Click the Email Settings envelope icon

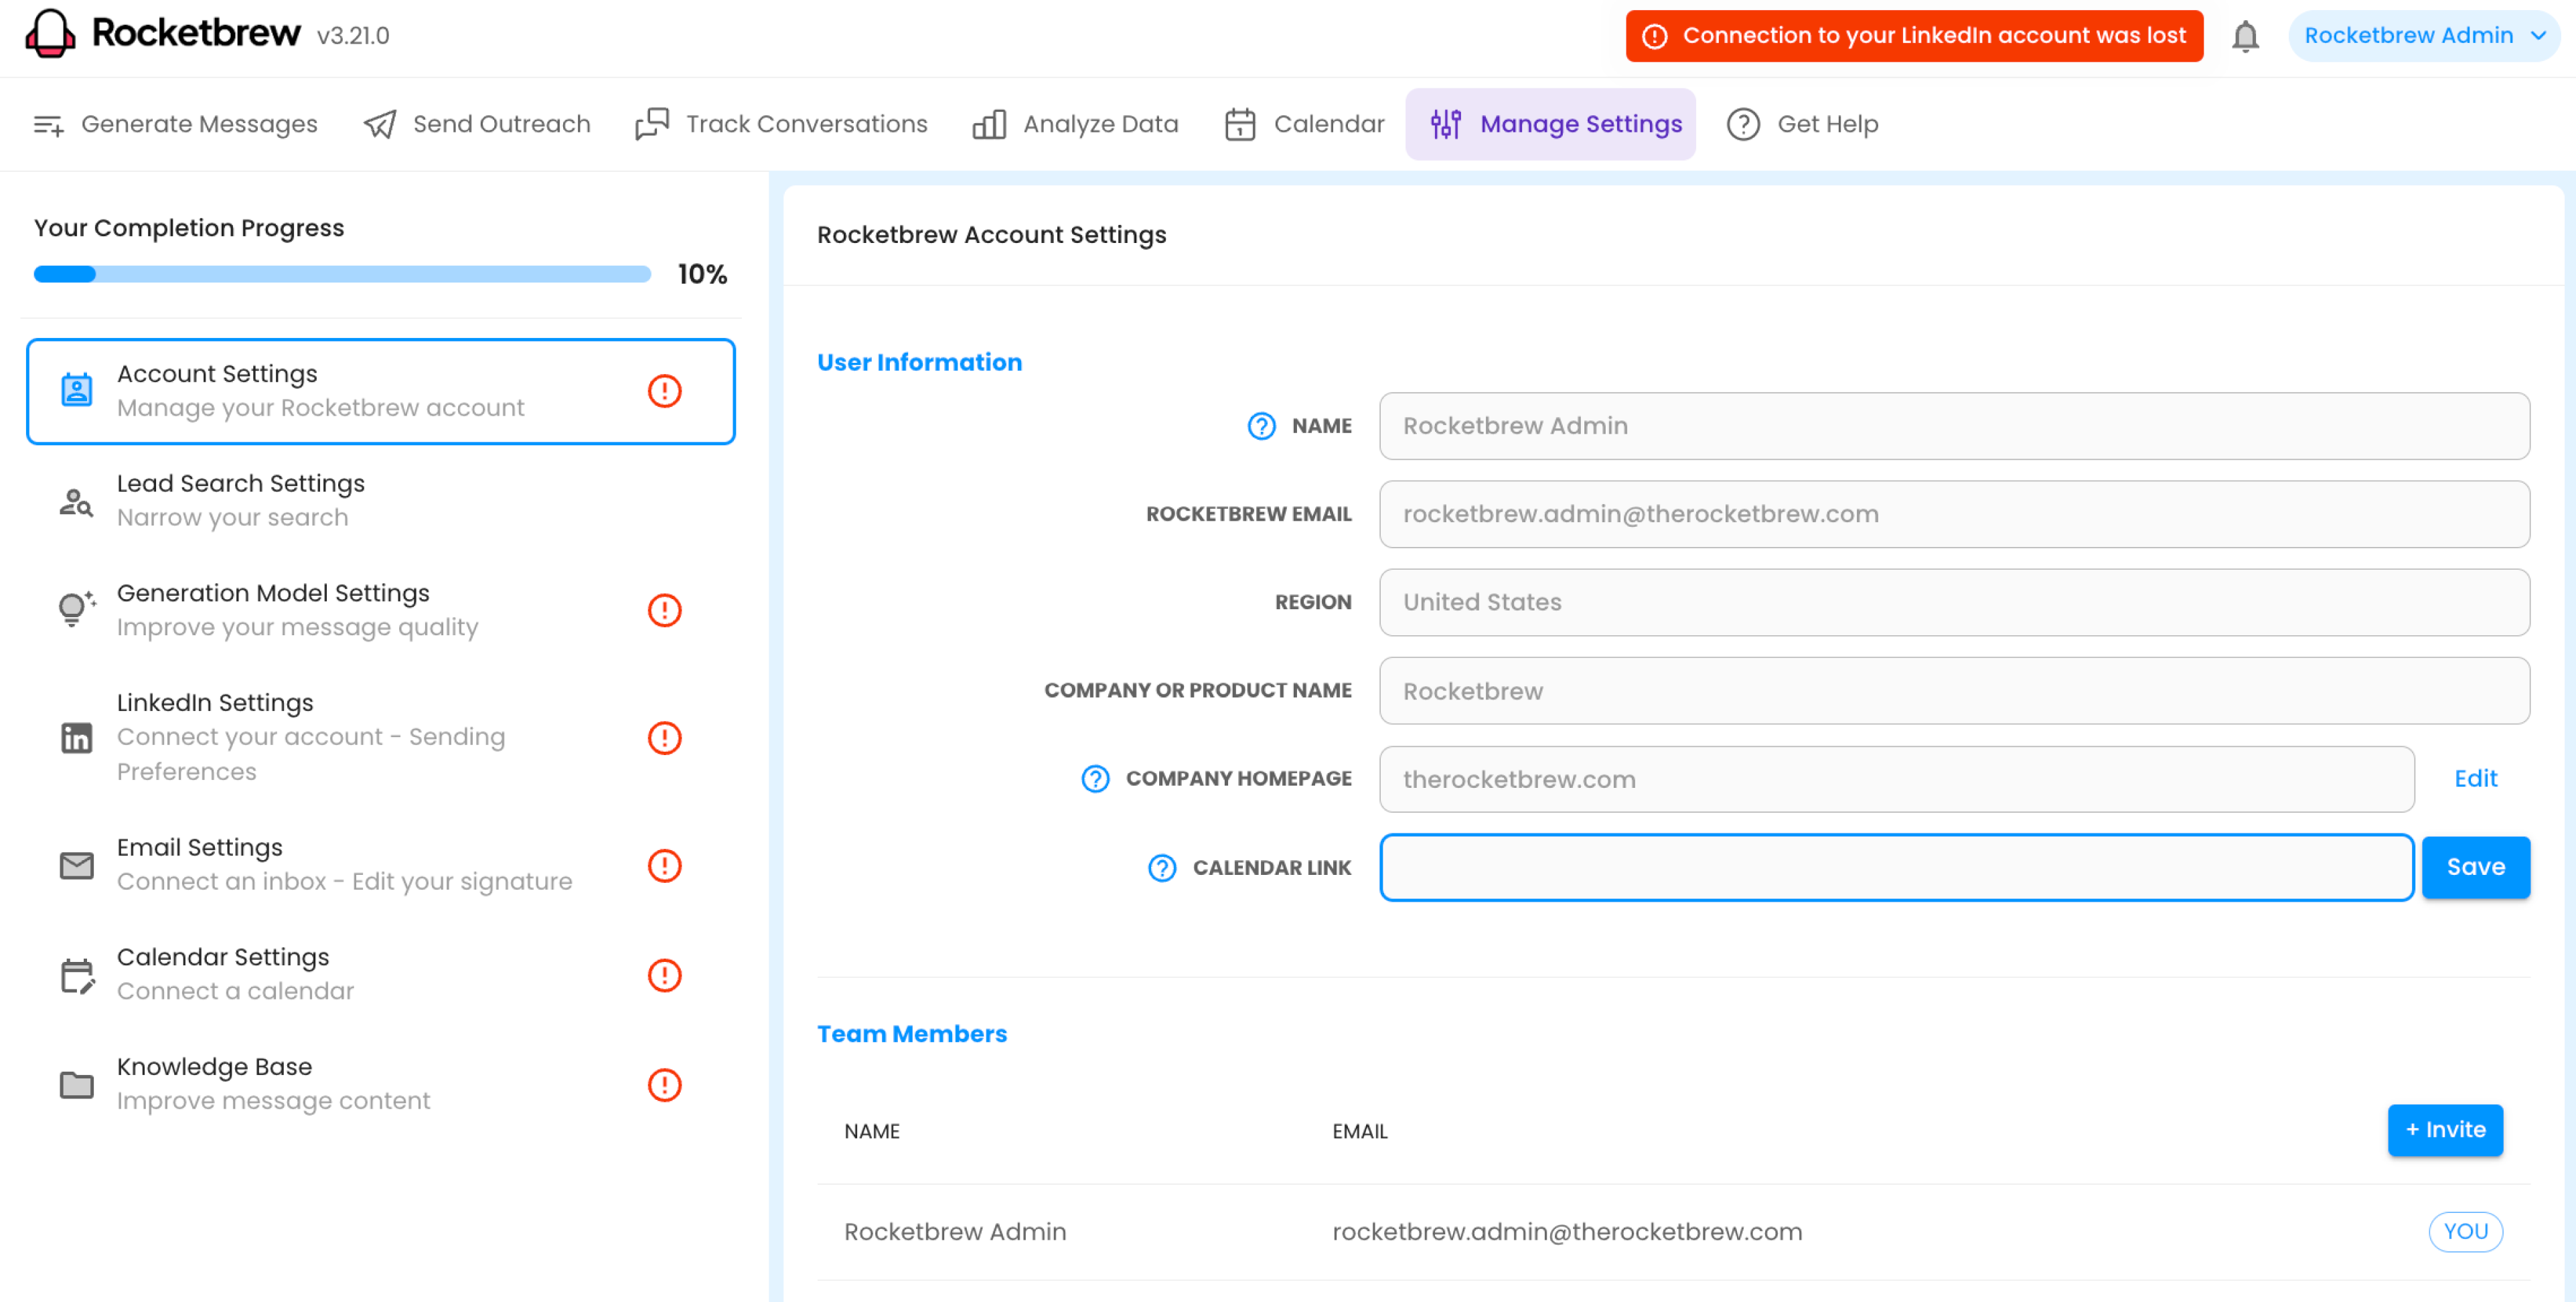pyautogui.click(x=77, y=865)
